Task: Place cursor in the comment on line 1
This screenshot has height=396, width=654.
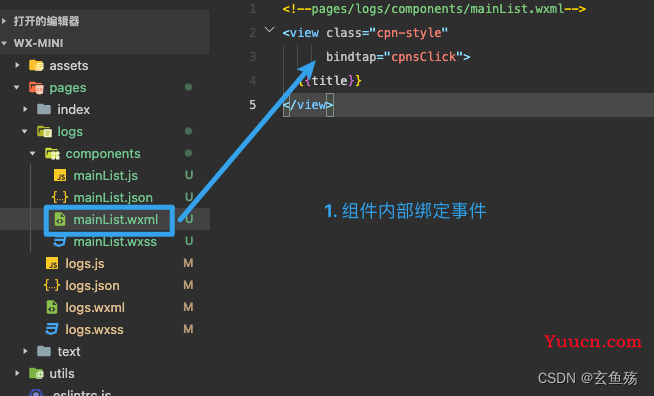Action: coord(434,9)
